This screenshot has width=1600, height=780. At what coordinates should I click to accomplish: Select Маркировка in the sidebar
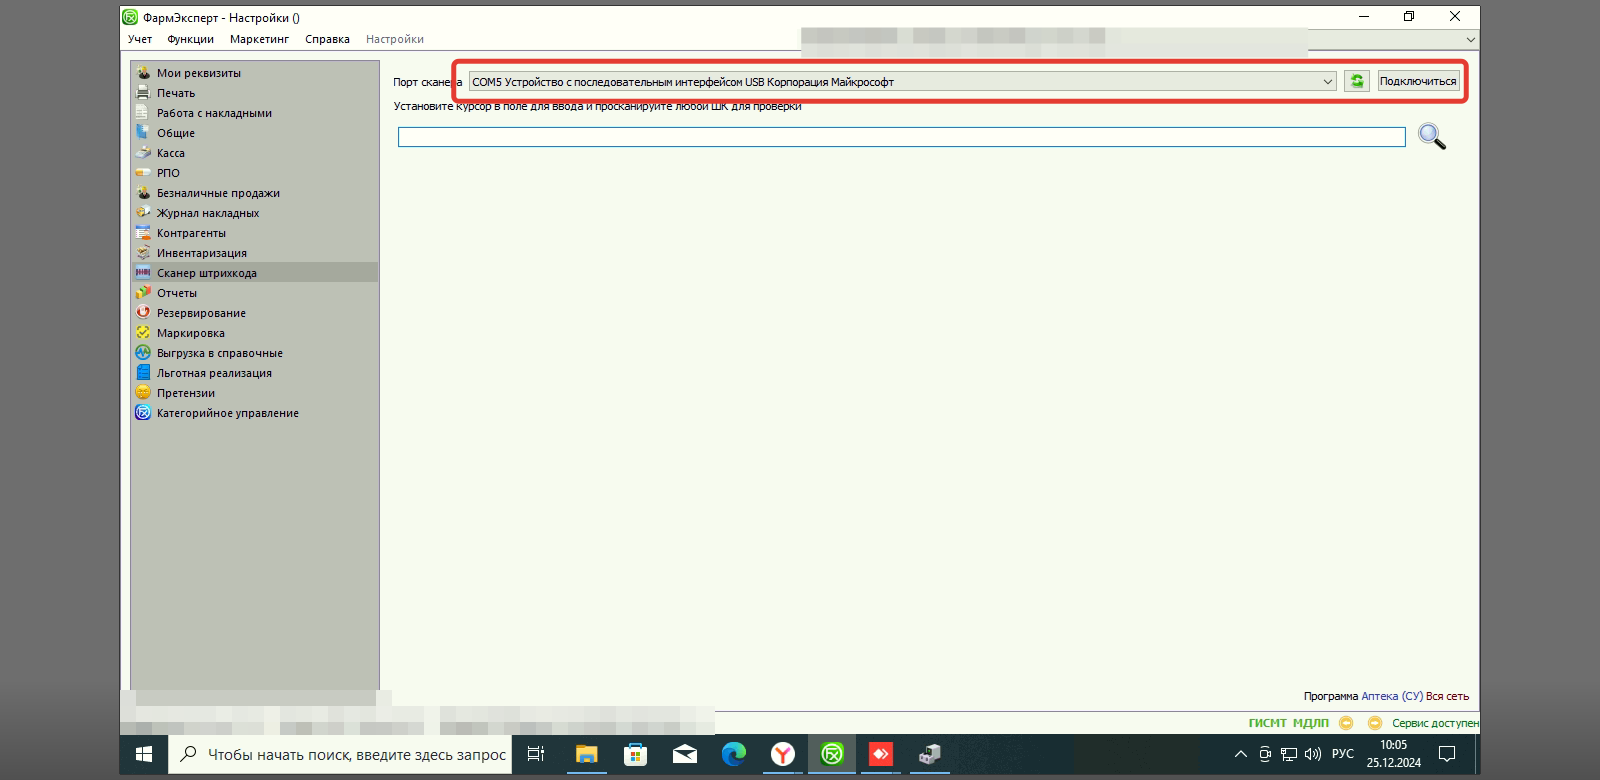(190, 333)
